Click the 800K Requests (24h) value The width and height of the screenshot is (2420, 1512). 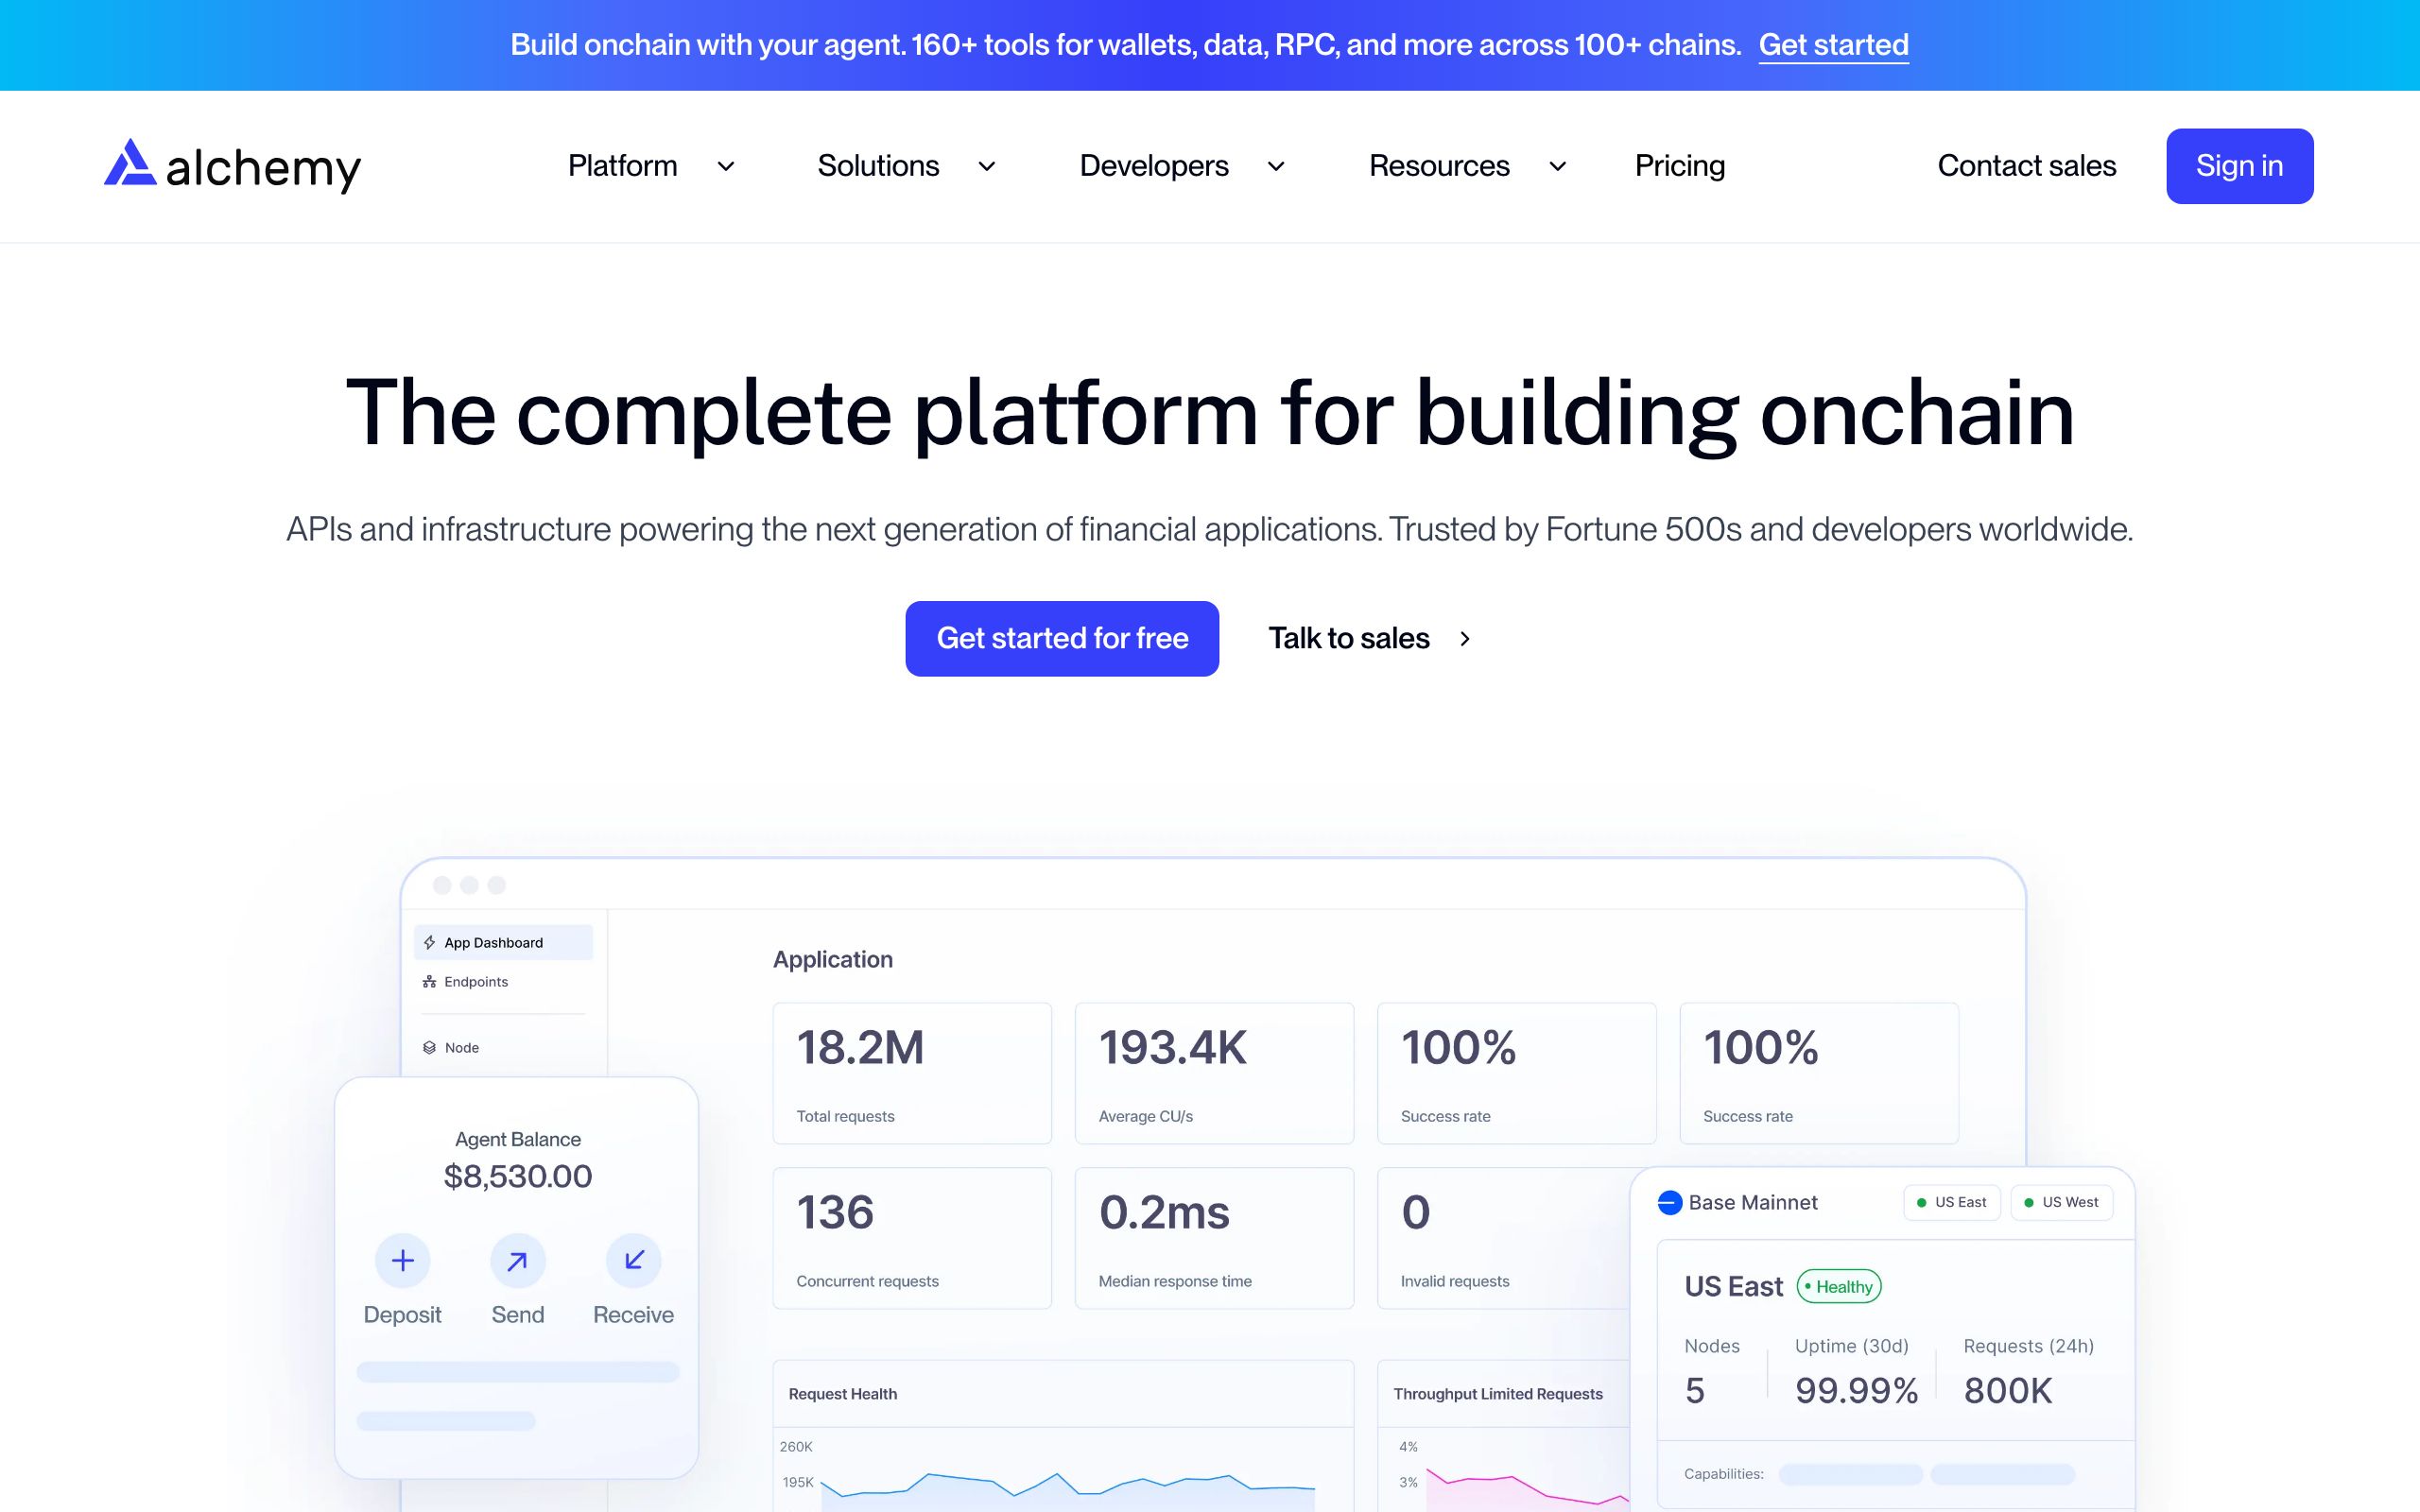(2008, 1390)
